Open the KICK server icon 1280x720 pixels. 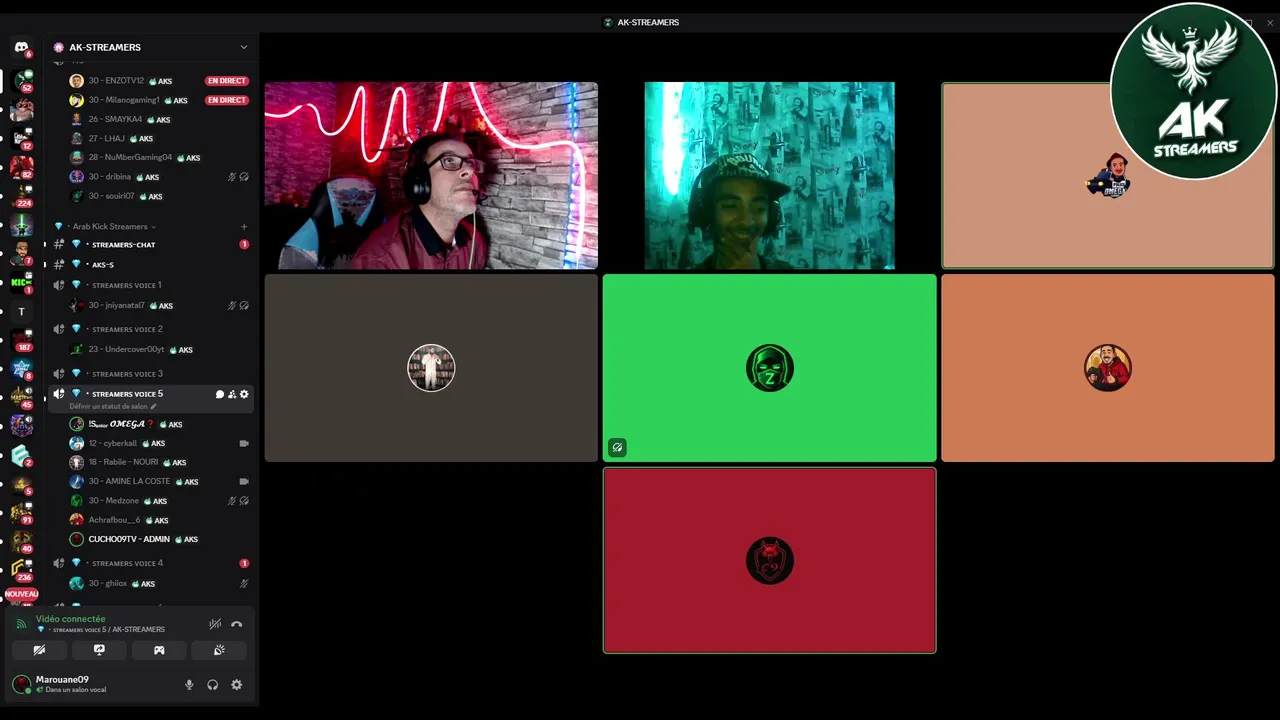point(22,283)
